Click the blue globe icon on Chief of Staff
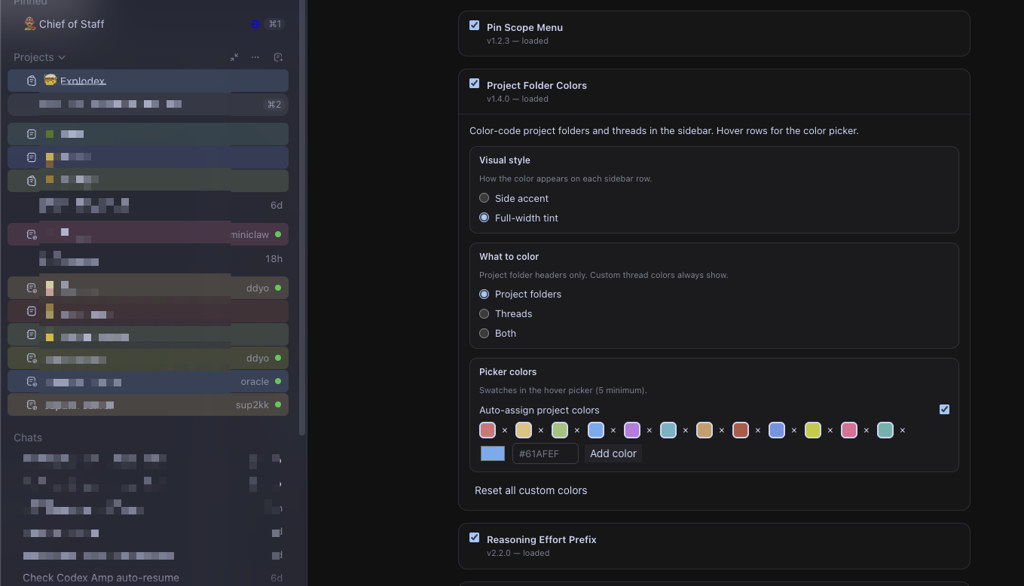 255,24
